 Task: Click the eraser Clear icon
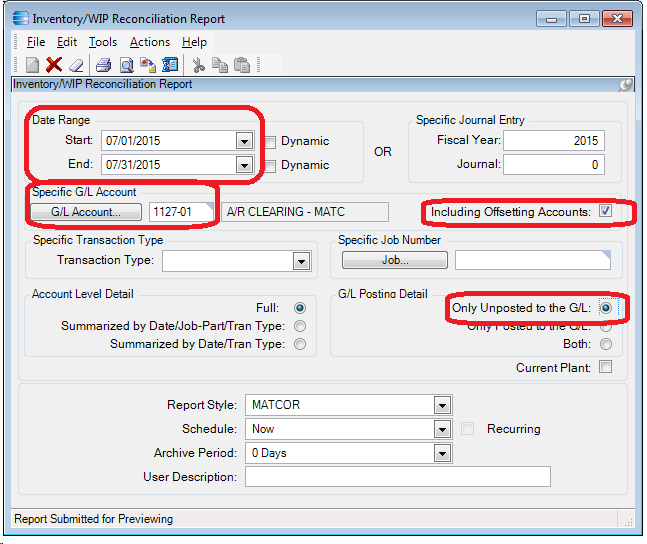pos(76,66)
